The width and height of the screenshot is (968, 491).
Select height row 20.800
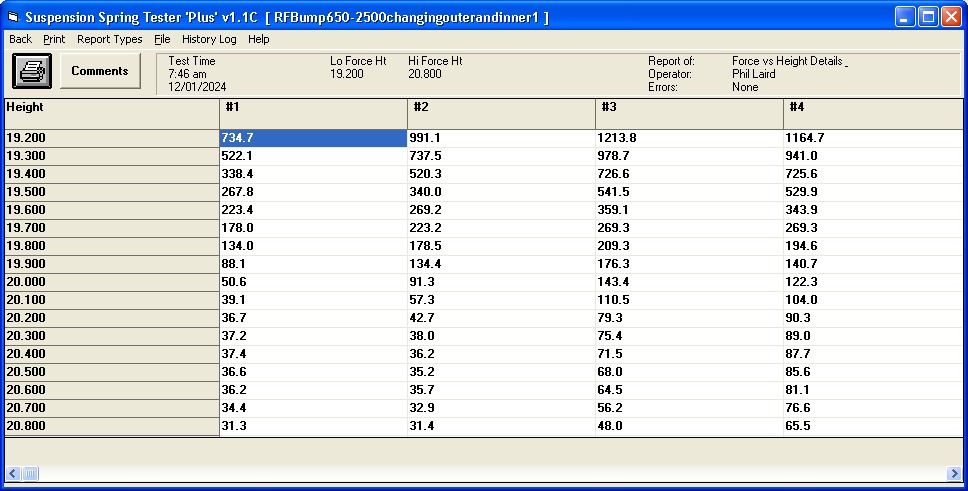coord(112,426)
